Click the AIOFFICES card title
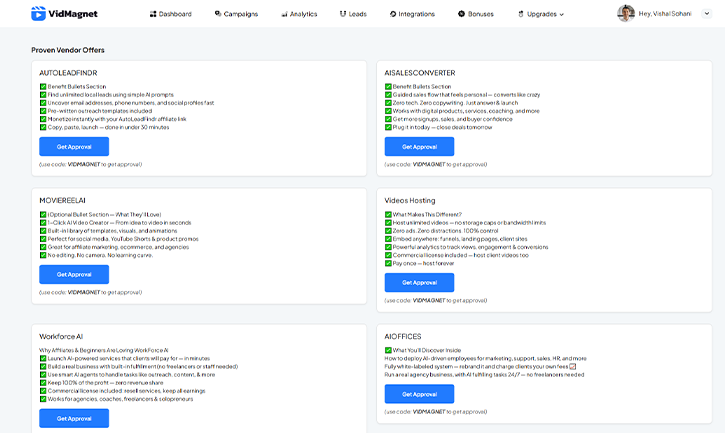This screenshot has width=725, height=433. pos(403,337)
